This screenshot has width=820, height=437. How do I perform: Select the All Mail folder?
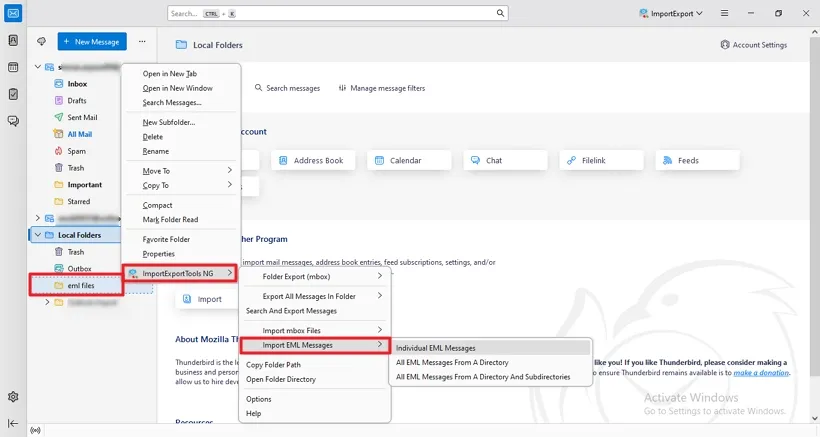click(x=79, y=134)
